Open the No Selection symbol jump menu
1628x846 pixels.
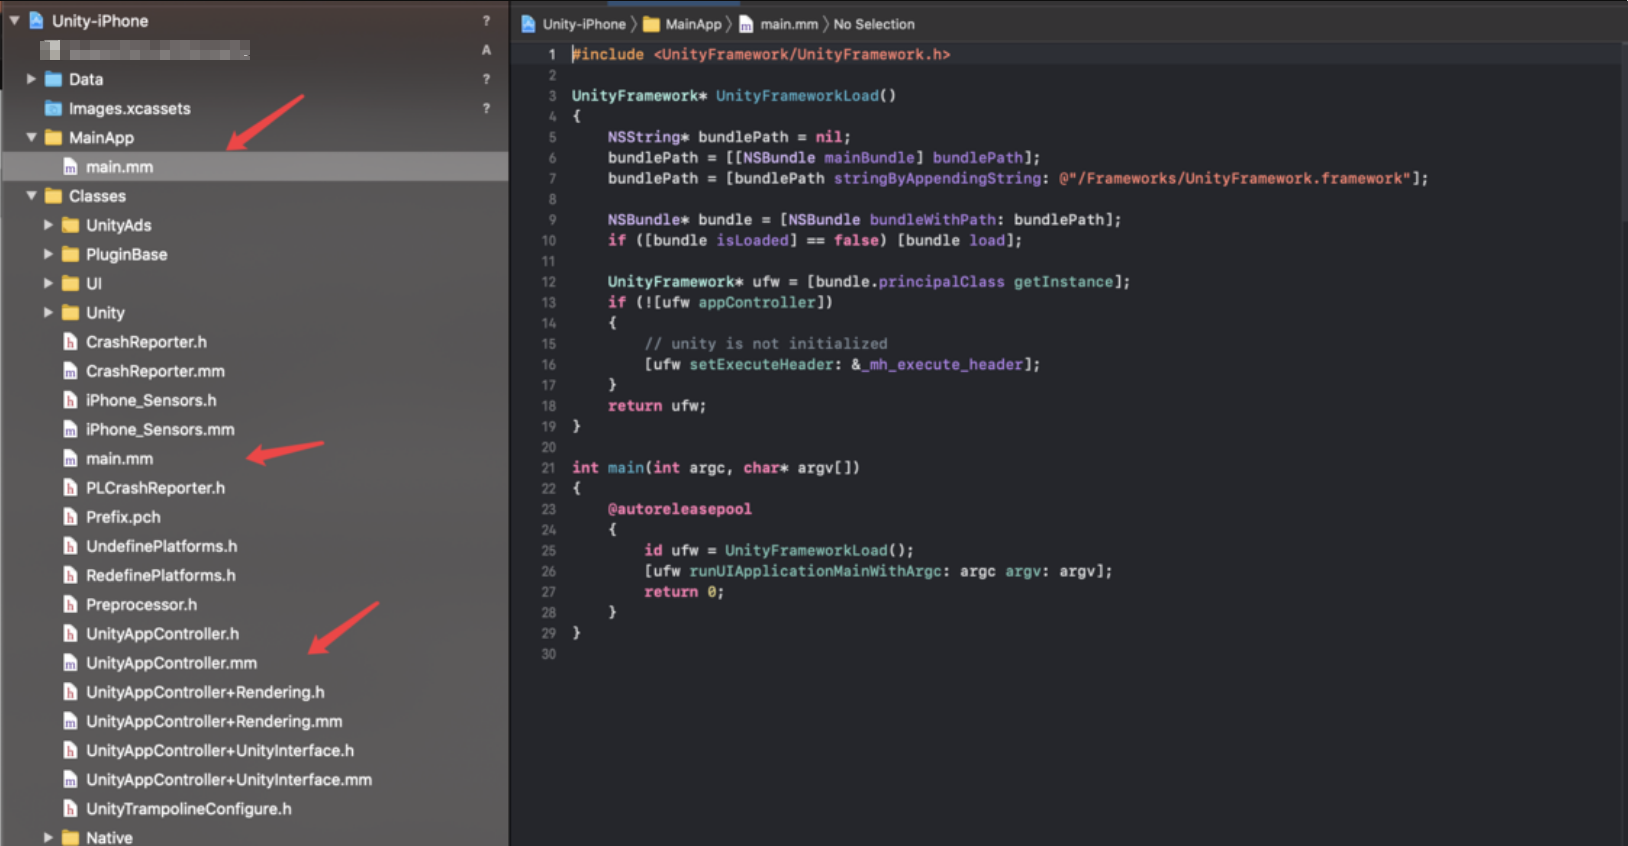874,24
